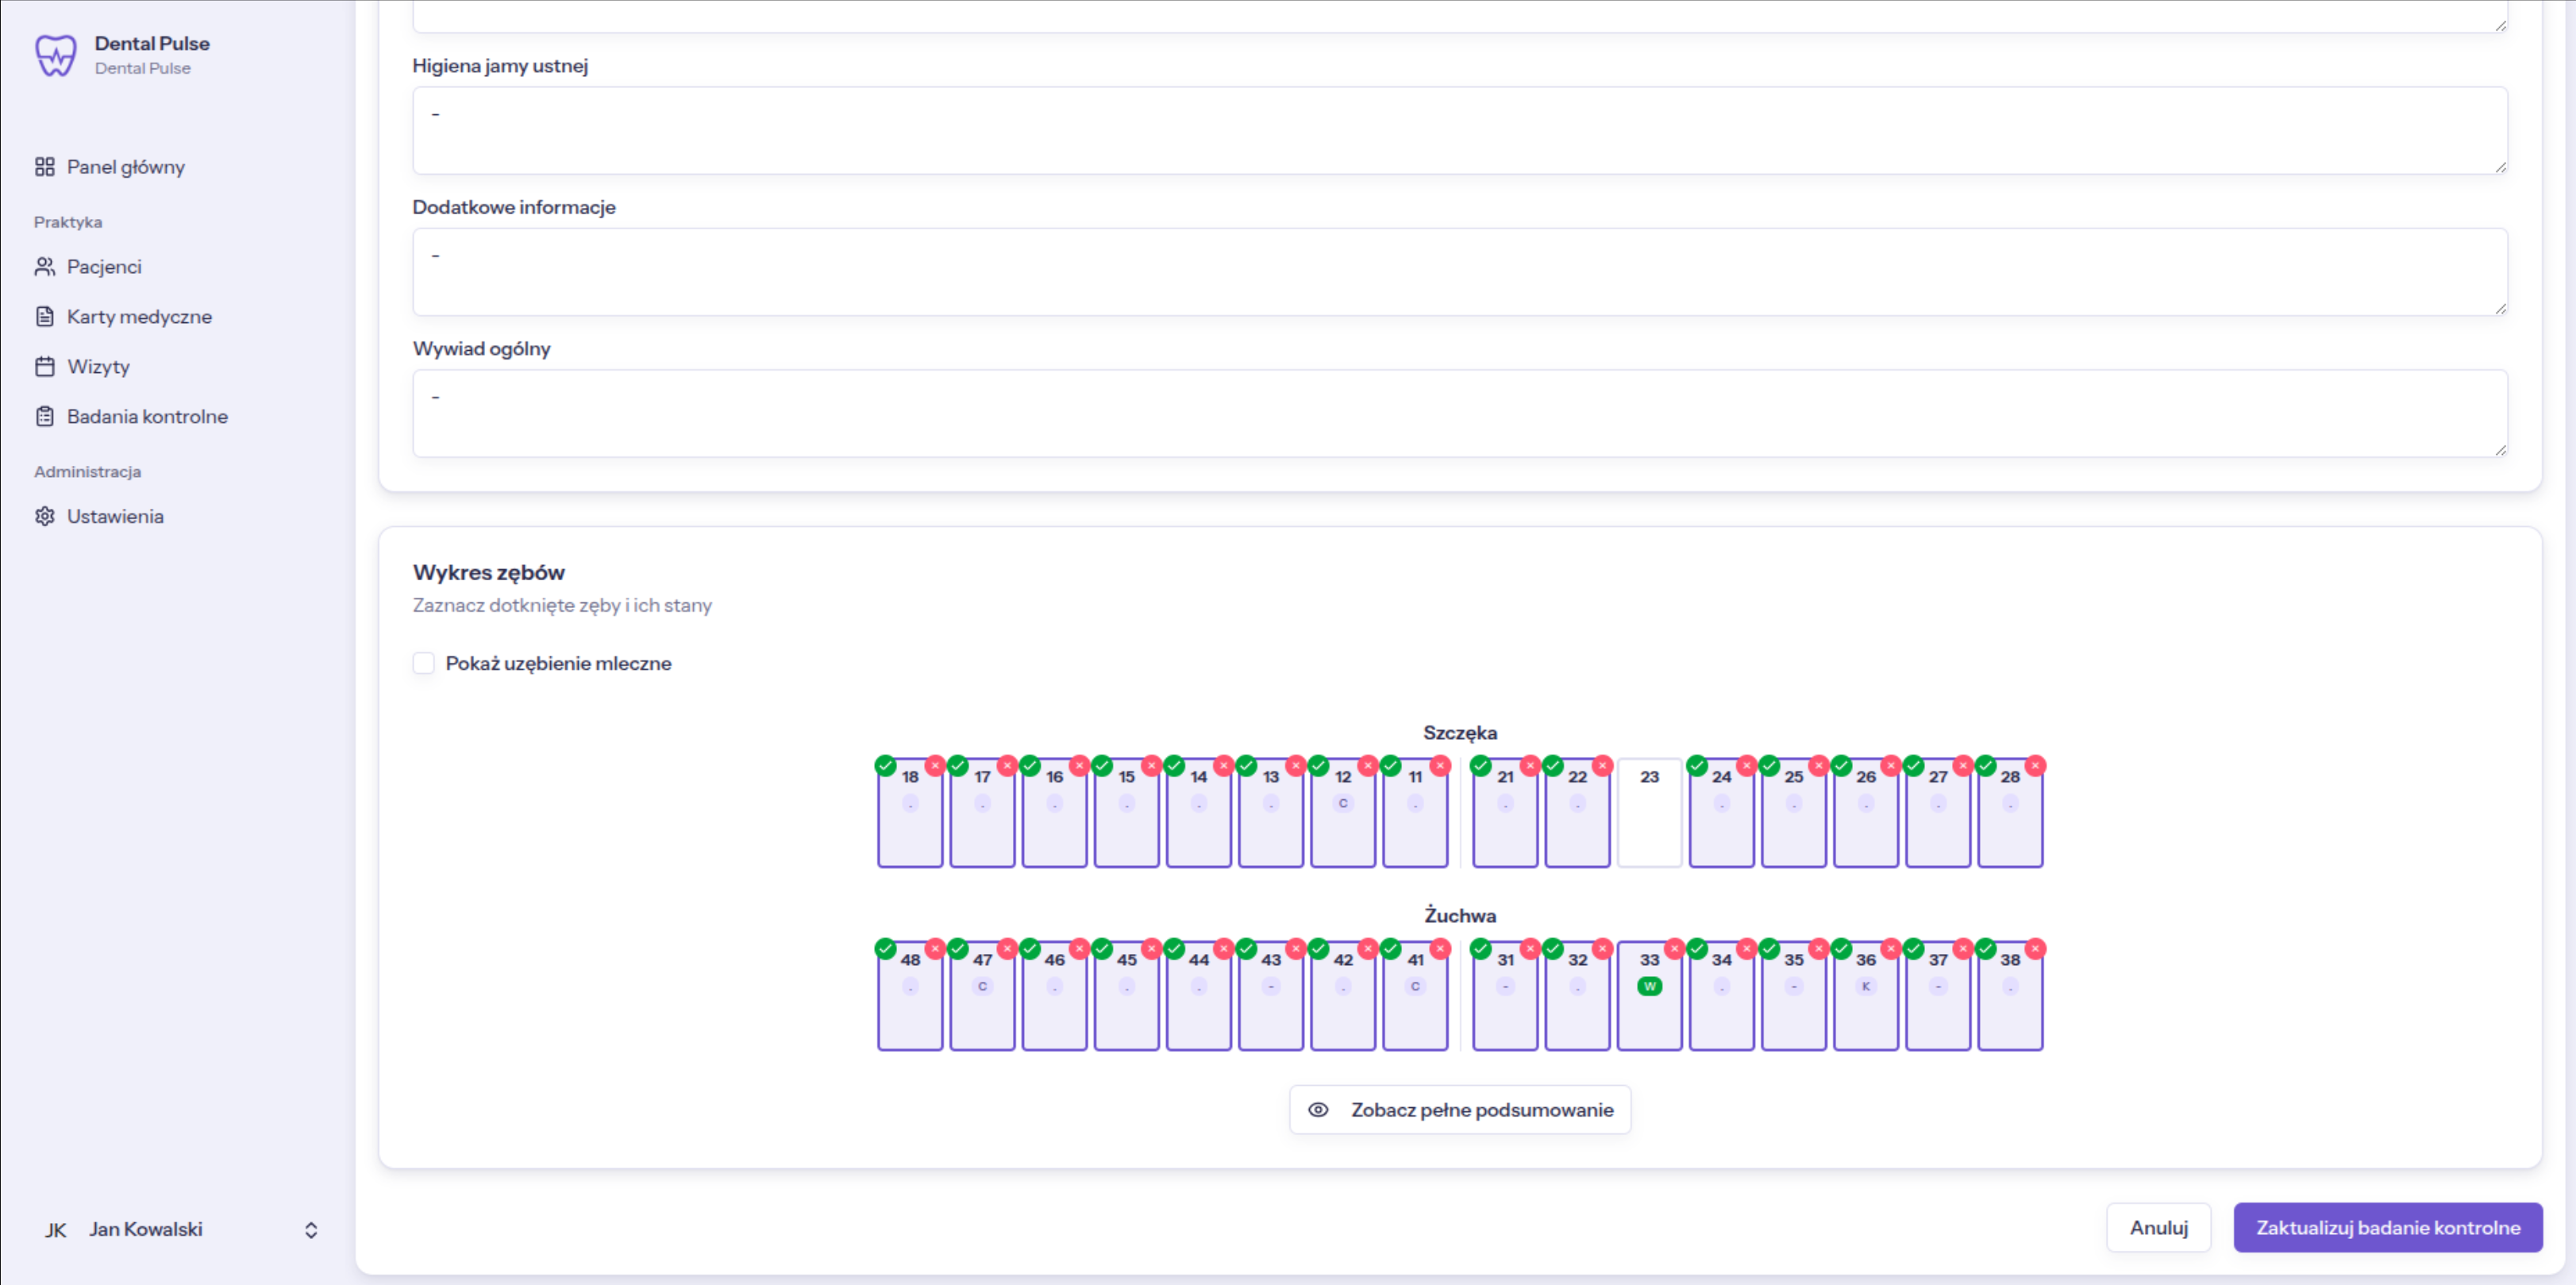The width and height of the screenshot is (2576, 1285).
Task: Click the red X badge on tooth 11
Action: [1440, 766]
